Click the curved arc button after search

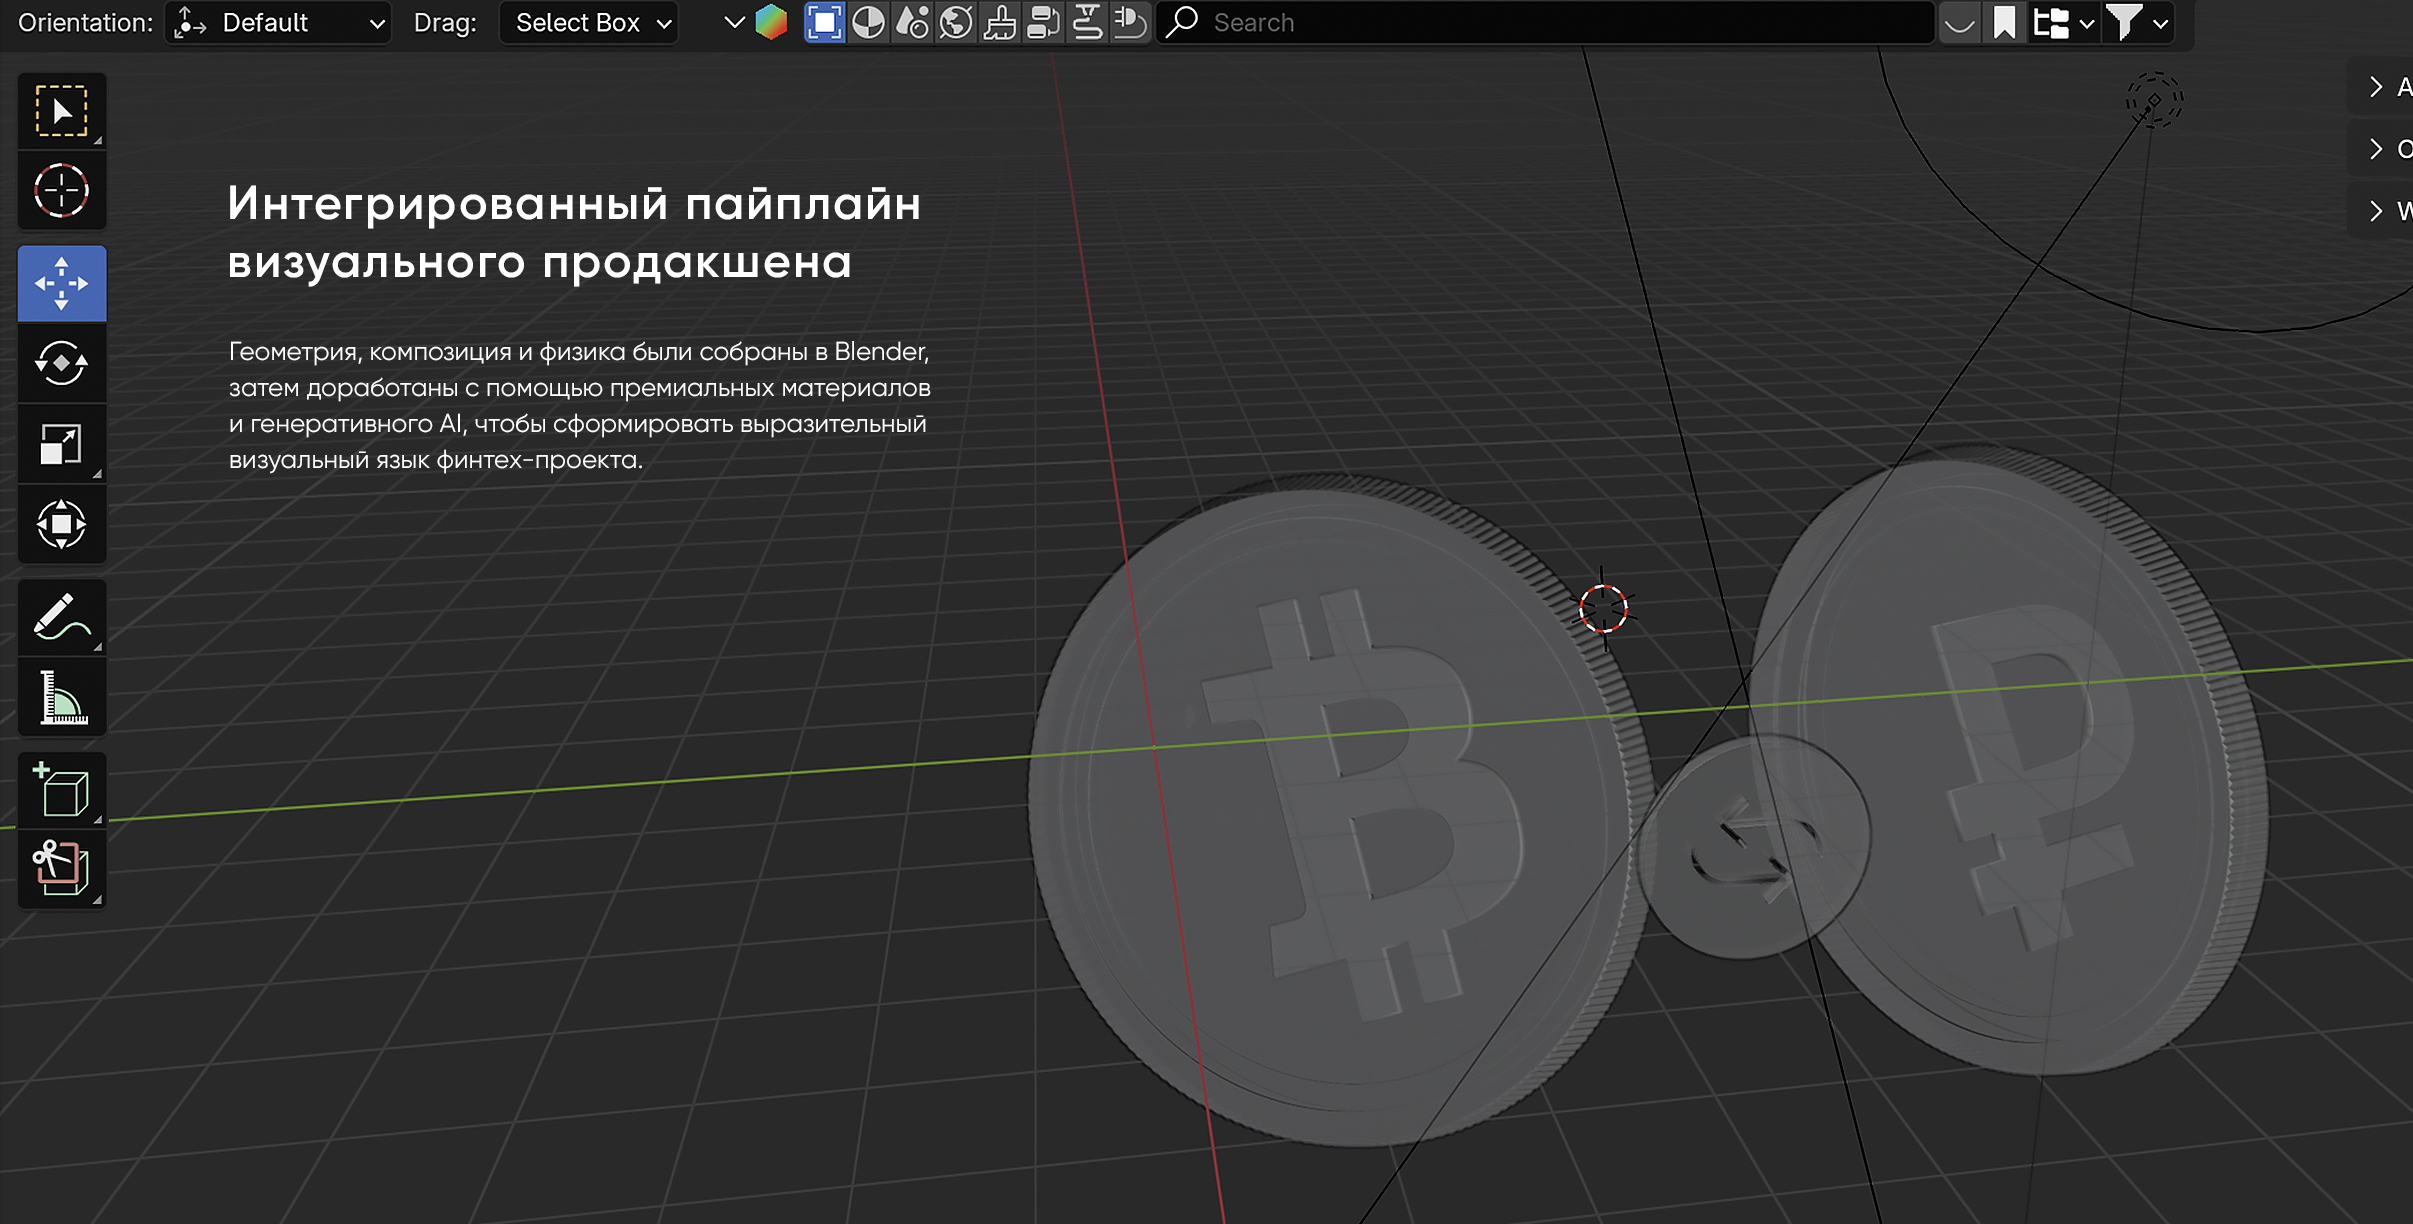coord(1960,22)
